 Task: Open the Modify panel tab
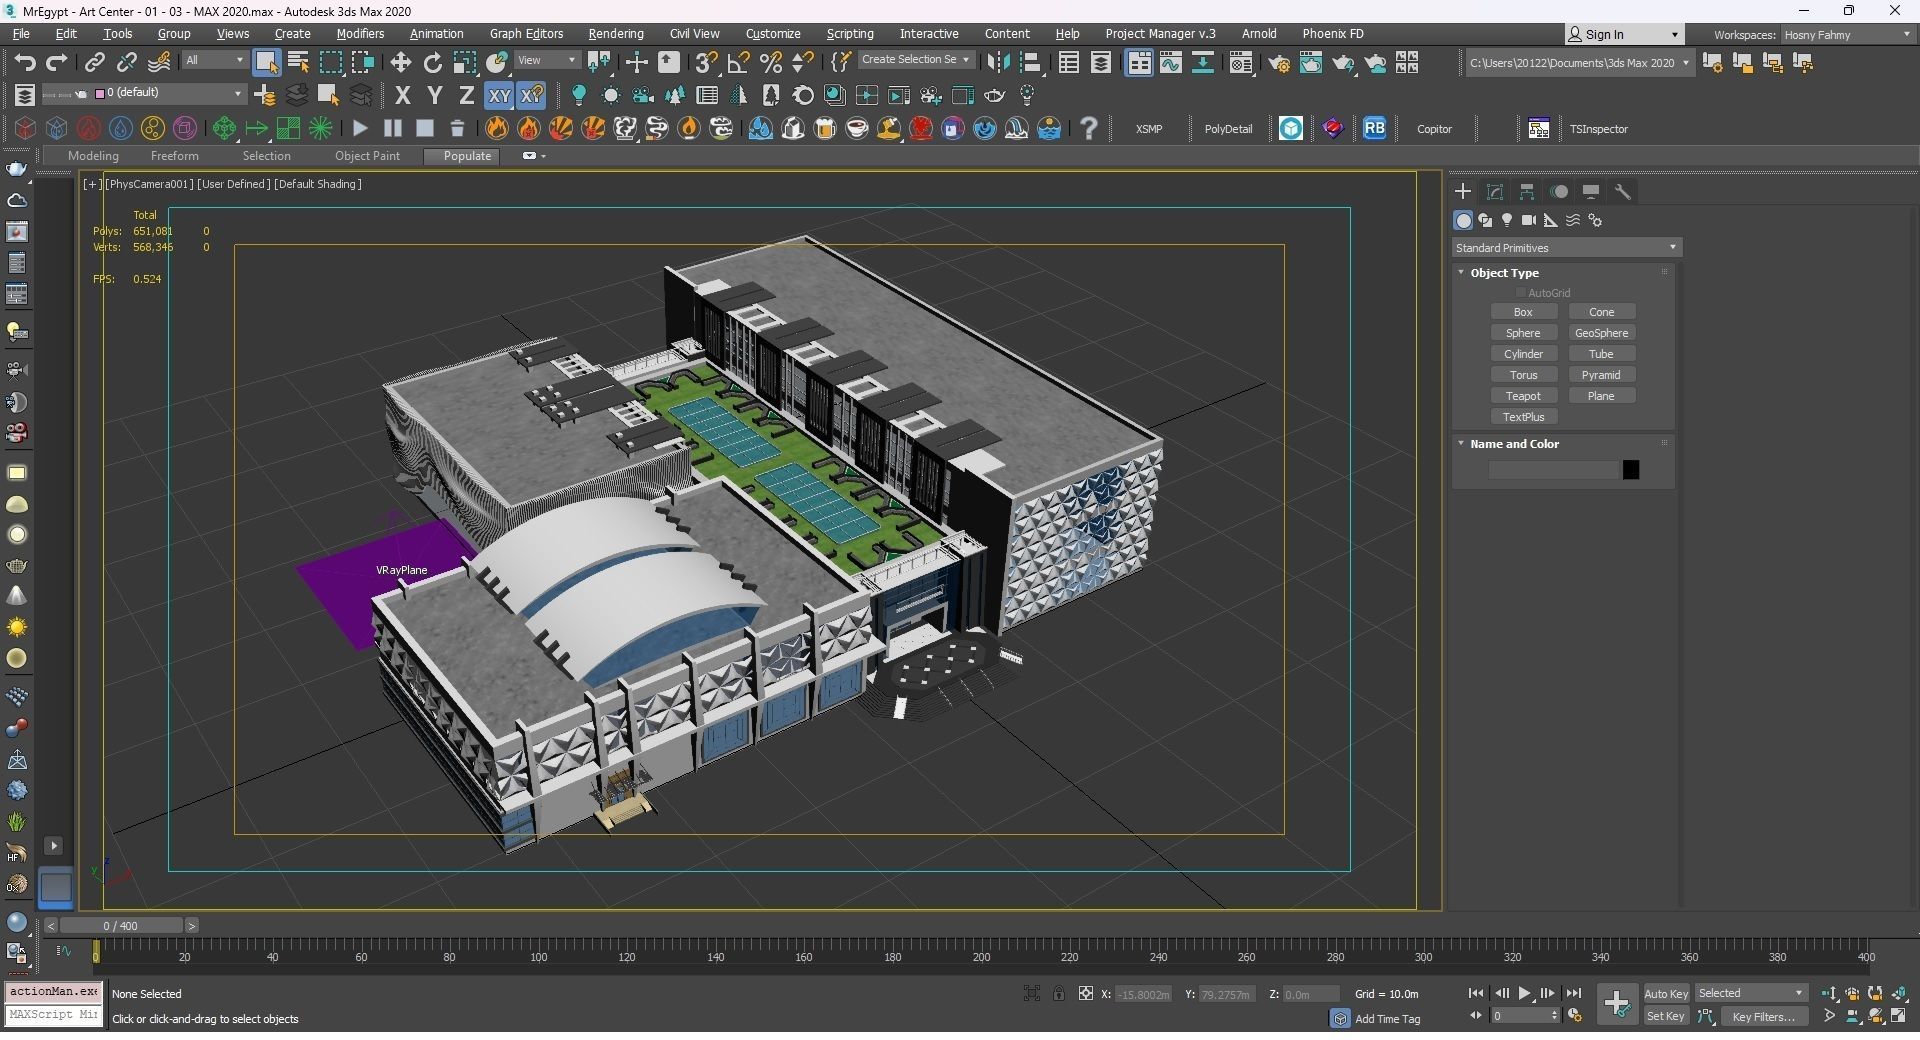[1495, 192]
